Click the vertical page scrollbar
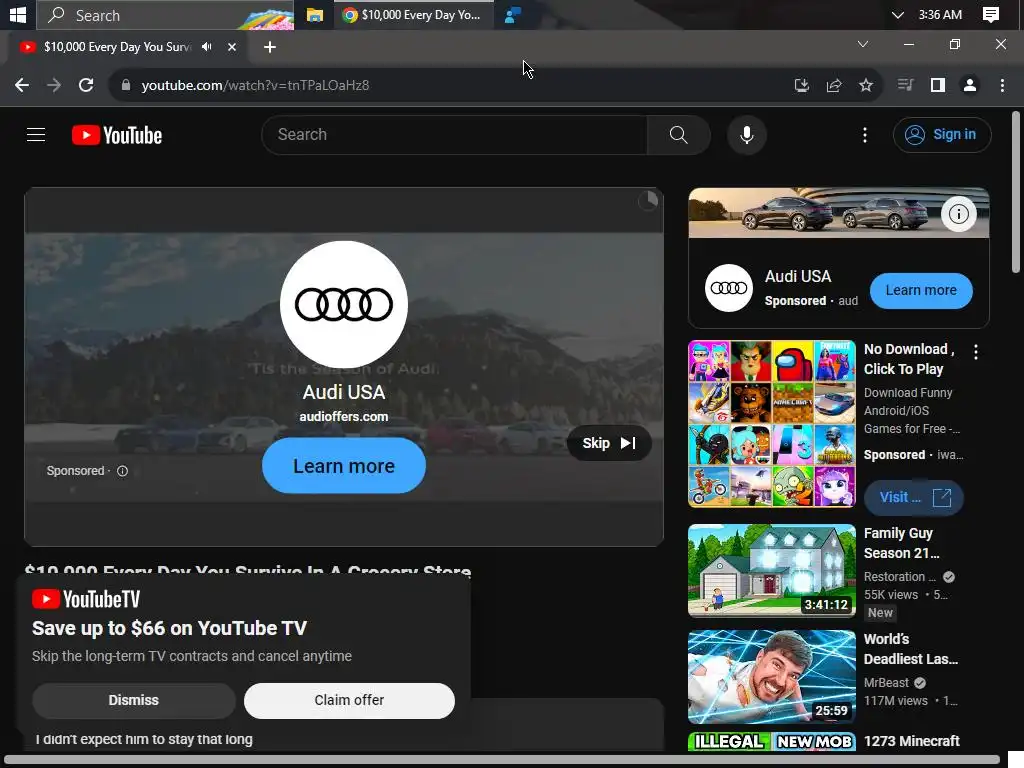The height and width of the screenshot is (768, 1024). [x=1016, y=192]
